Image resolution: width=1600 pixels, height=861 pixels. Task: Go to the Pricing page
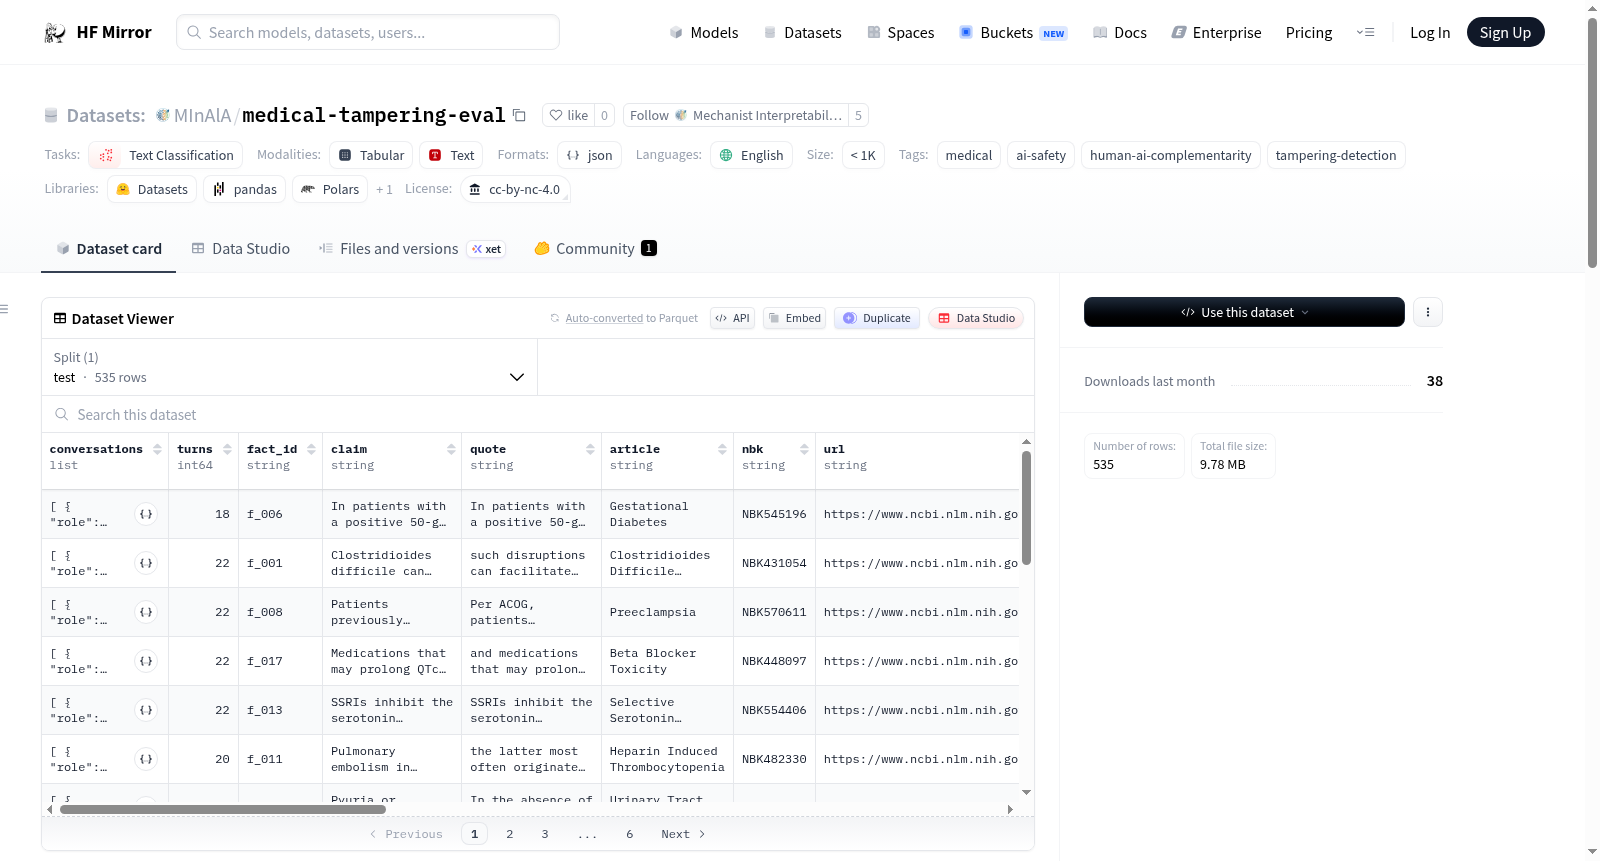coord(1309,33)
